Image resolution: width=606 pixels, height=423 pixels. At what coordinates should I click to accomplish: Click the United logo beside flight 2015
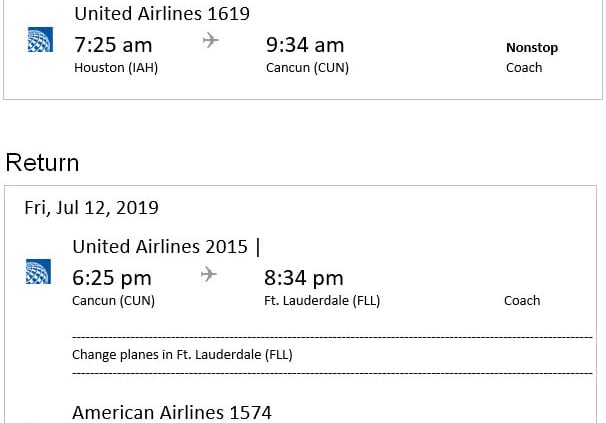(x=39, y=271)
